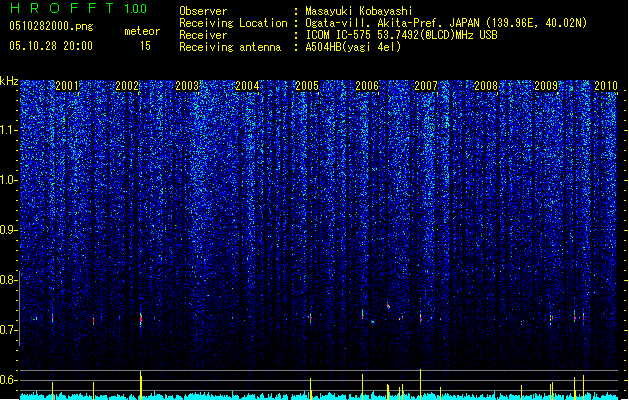Click the 2007 time marker
The image size is (629, 400).
pos(426,86)
